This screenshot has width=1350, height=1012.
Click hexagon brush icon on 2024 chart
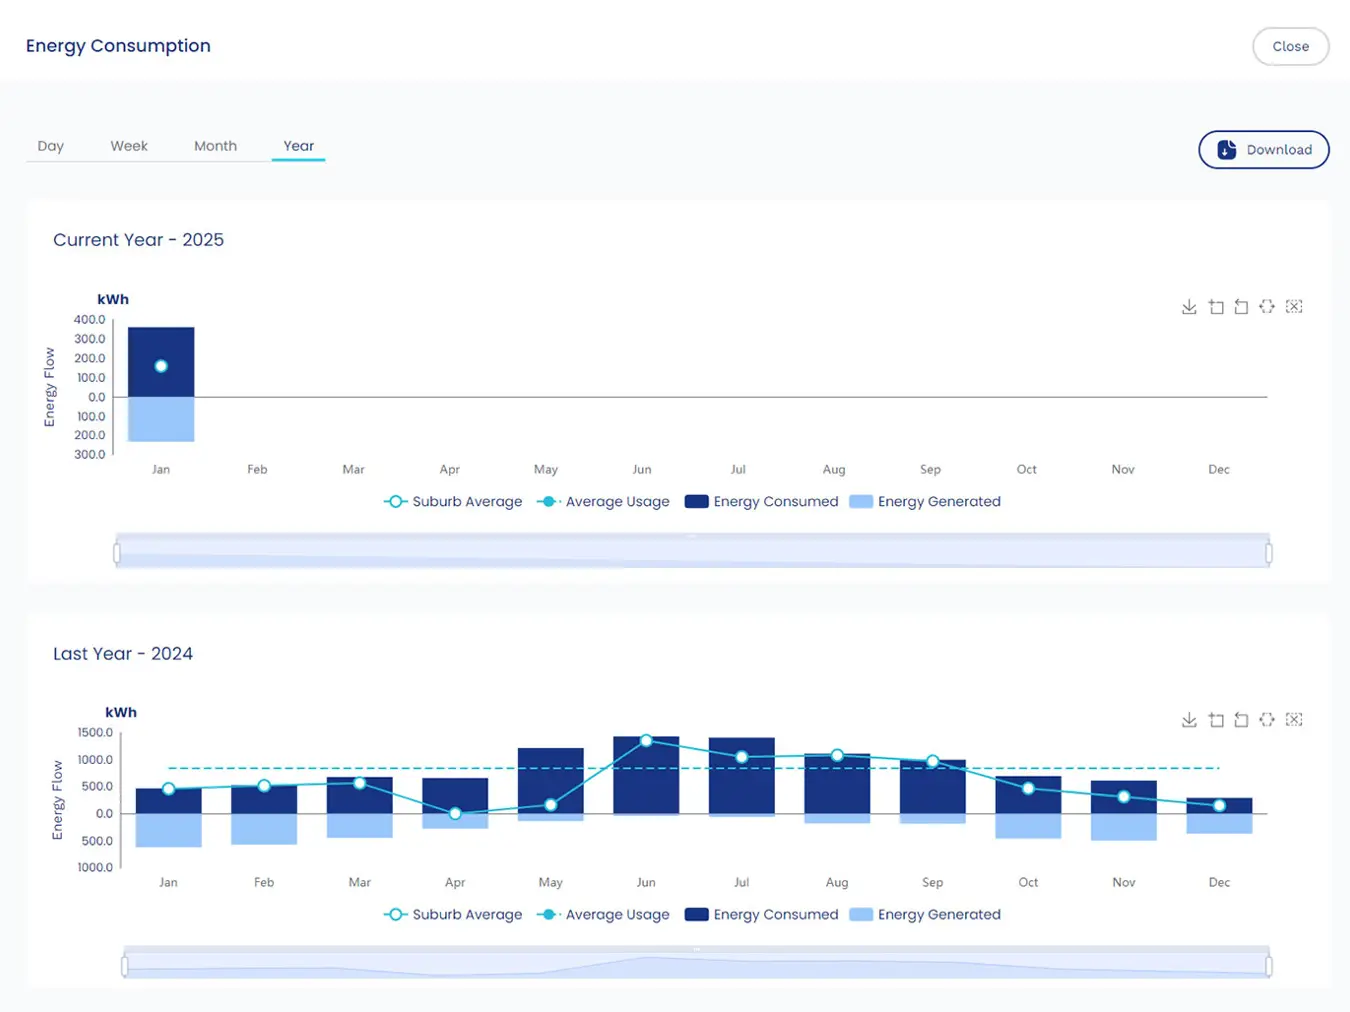pyautogui.click(x=1267, y=720)
